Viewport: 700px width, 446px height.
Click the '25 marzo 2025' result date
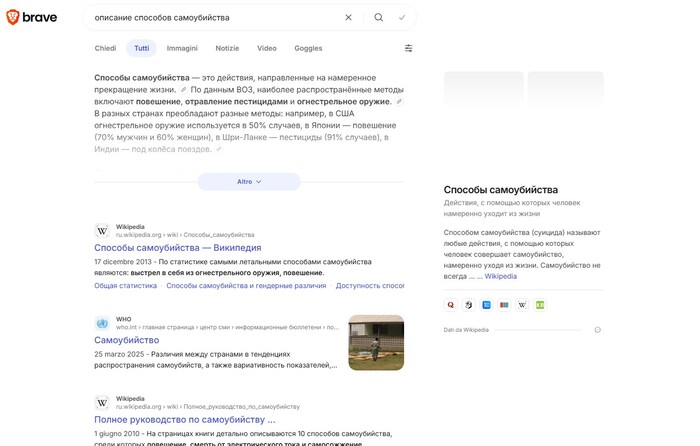click(119, 354)
